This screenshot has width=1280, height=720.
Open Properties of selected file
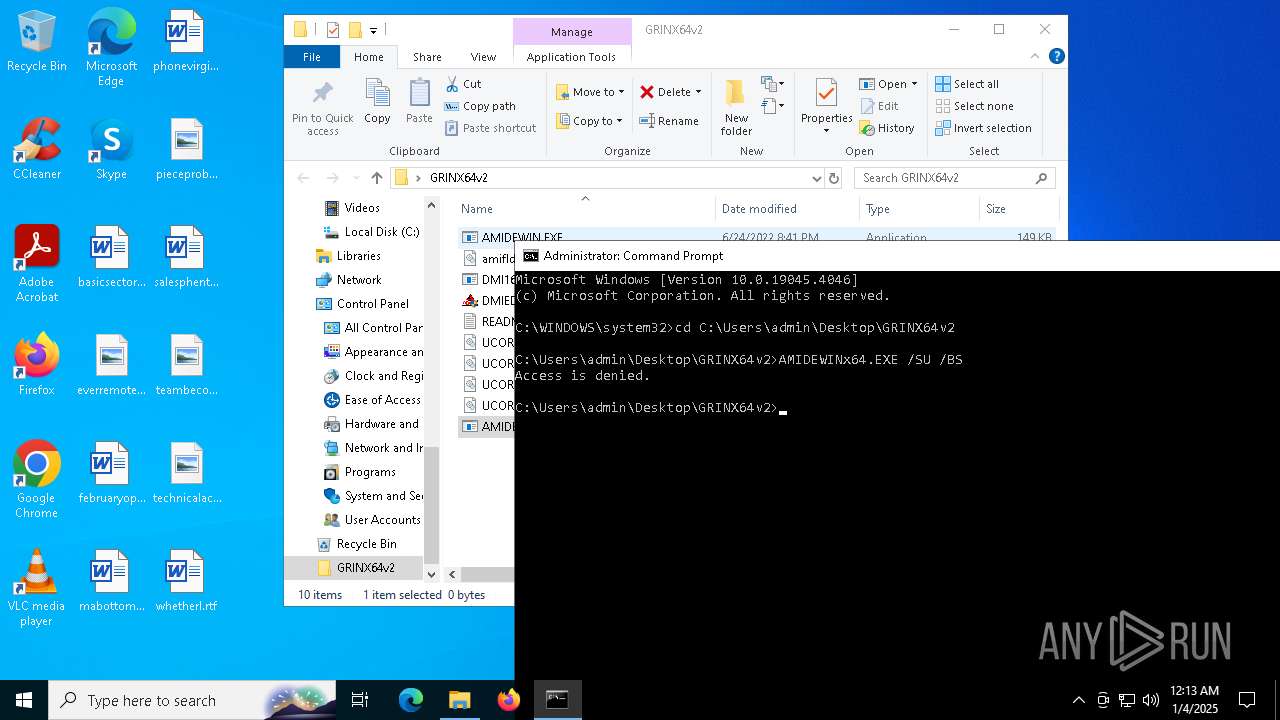[x=826, y=107]
